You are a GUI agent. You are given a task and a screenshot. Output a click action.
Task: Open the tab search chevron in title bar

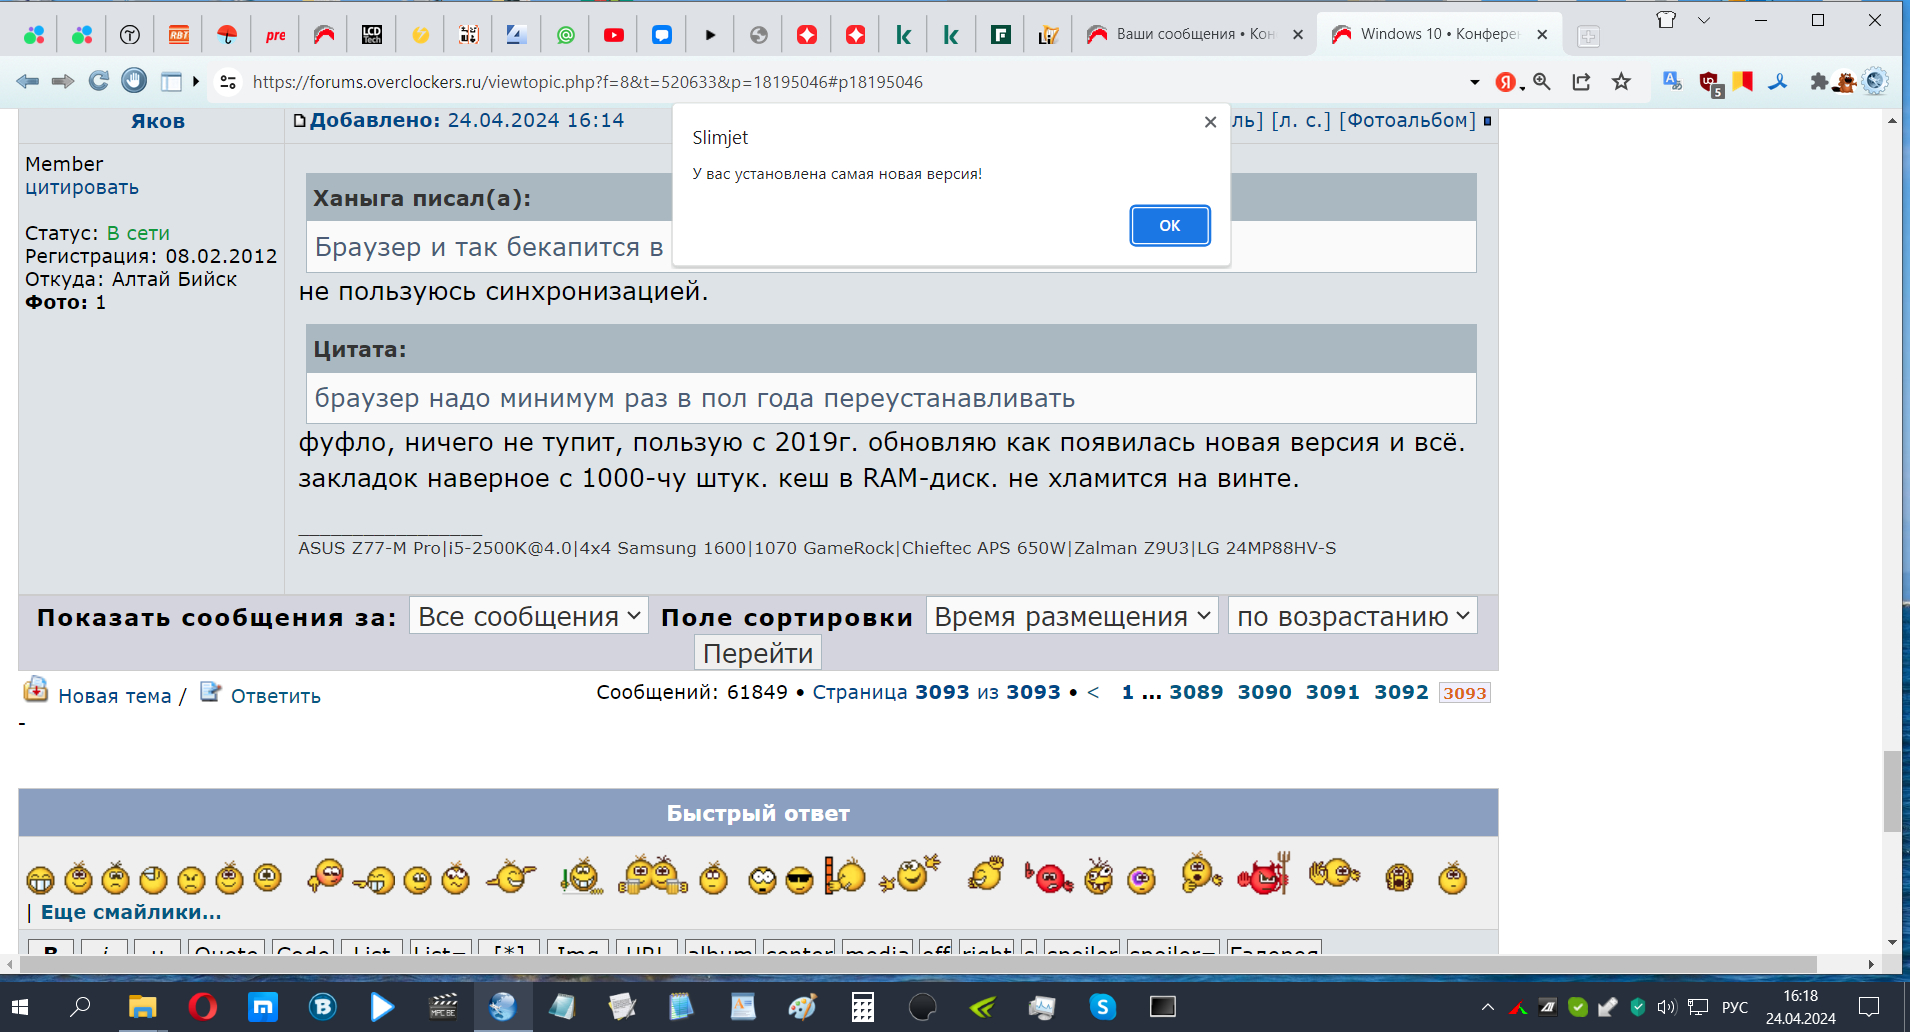pyautogui.click(x=1704, y=20)
